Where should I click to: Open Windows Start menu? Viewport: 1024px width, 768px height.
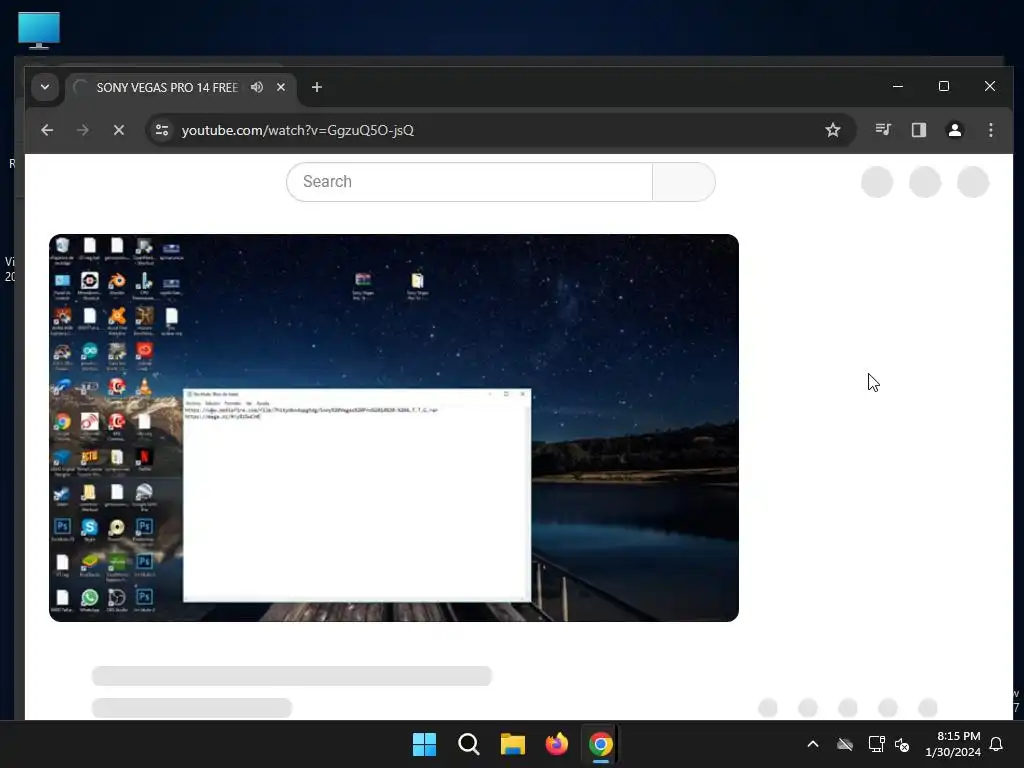pos(424,744)
